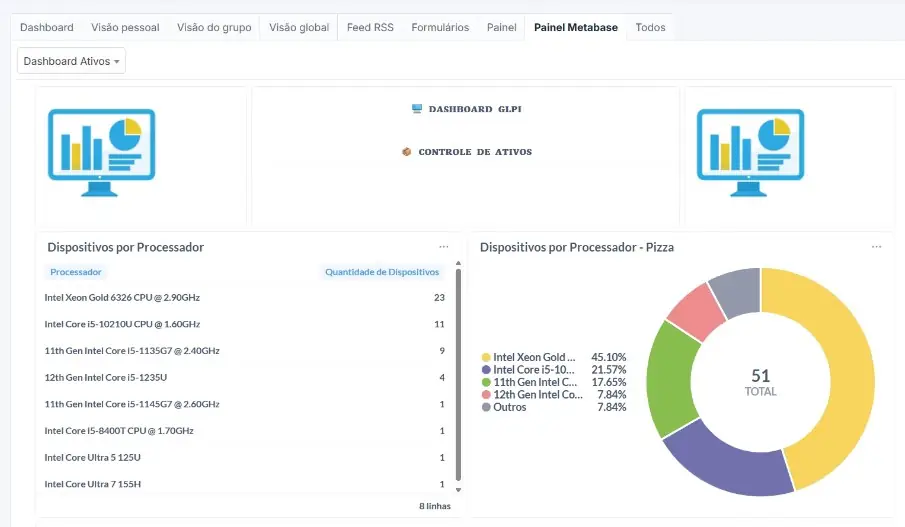
Task: Click the table scrollbar down arrow
Action: point(459,490)
